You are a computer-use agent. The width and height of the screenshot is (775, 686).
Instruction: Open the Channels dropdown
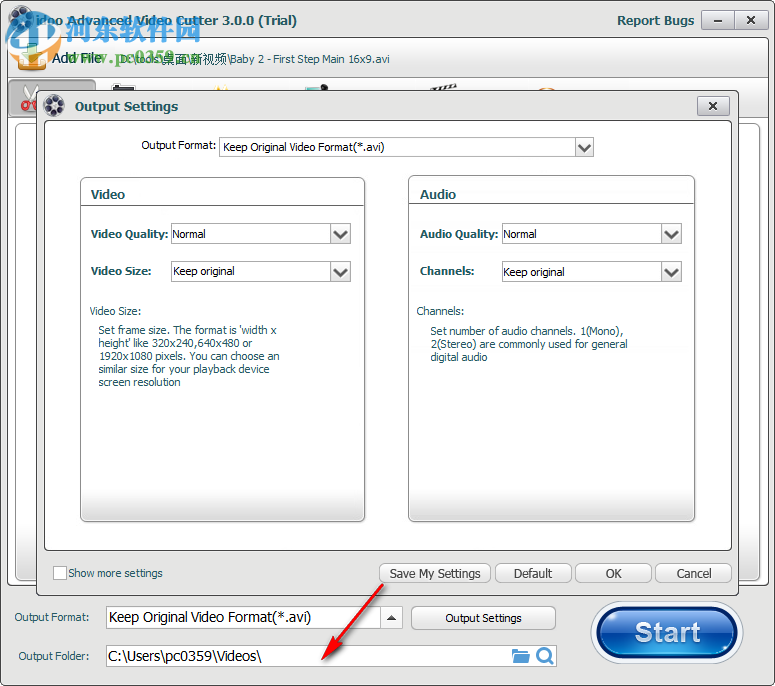(671, 272)
